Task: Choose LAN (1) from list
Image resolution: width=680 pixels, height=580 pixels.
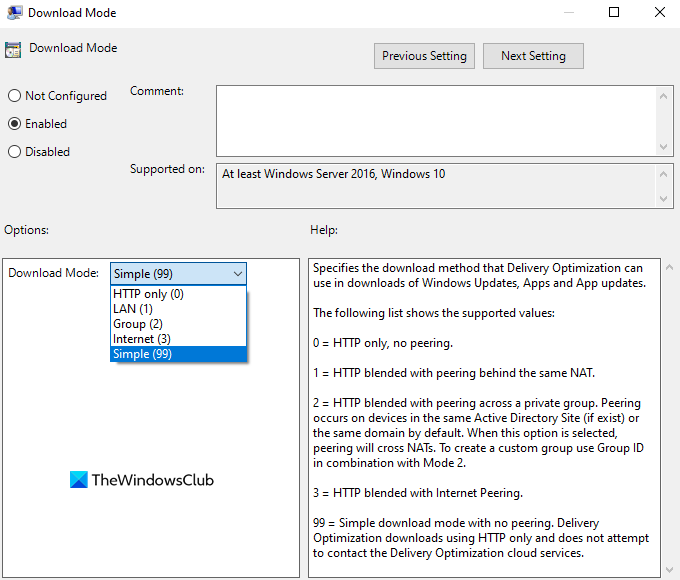Action: [178, 309]
